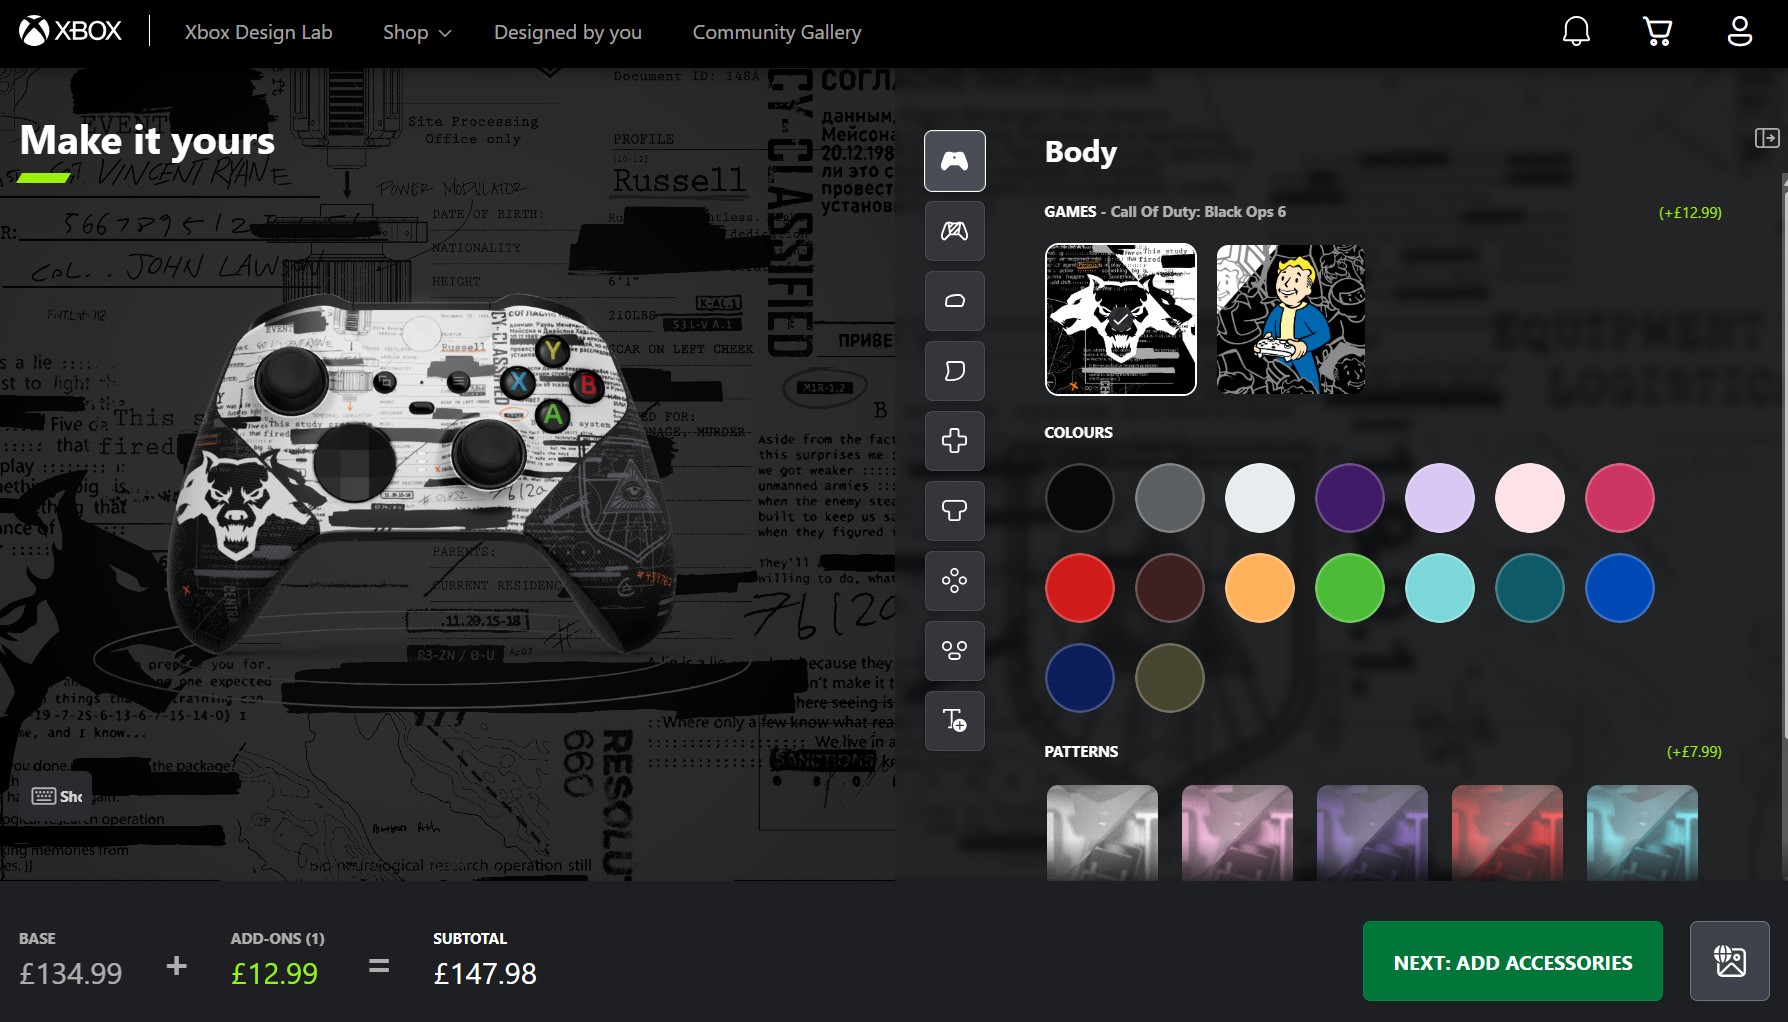Choose the bright blue body colour
The image size is (1788, 1022).
(1620, 588)
